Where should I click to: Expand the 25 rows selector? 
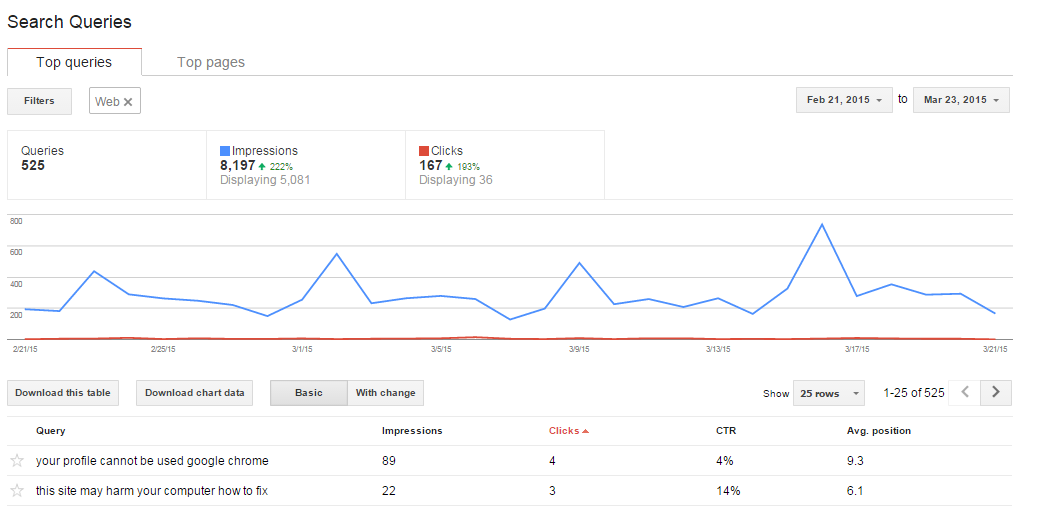(829, 394)
